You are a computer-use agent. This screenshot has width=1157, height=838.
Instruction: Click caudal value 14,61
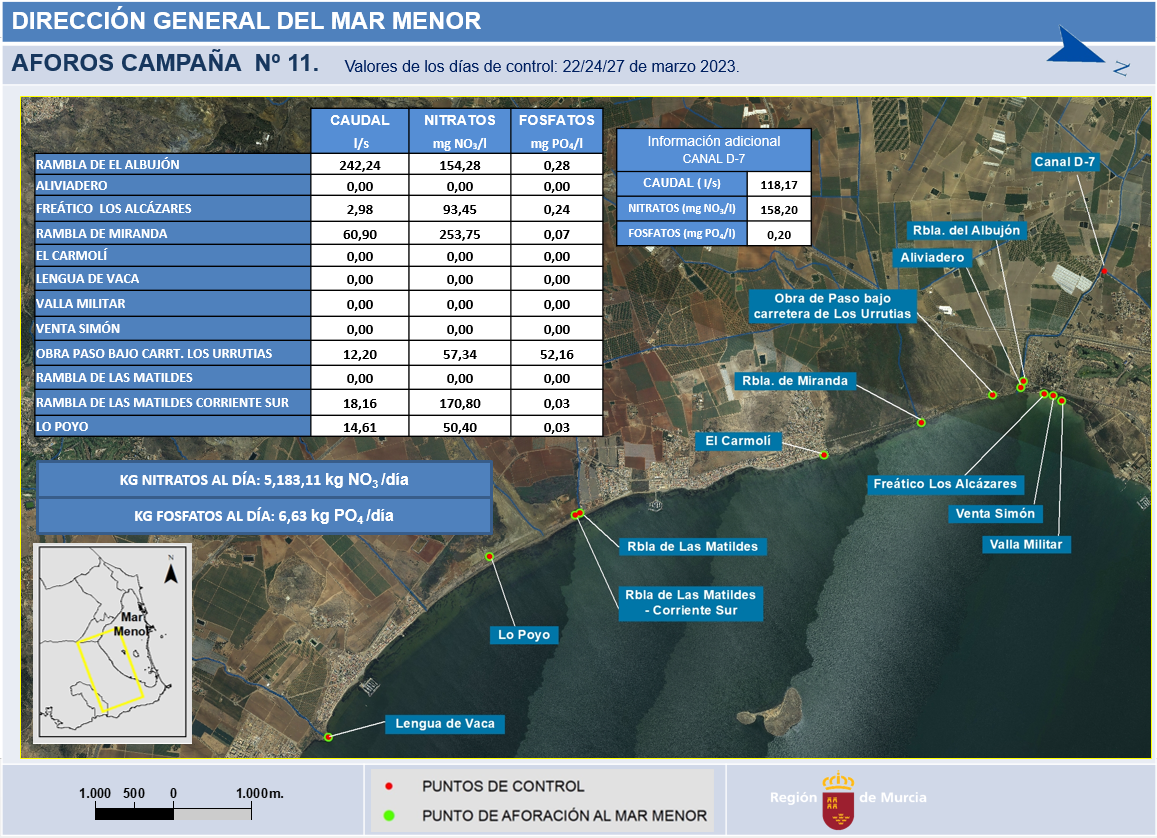point(360,427)
